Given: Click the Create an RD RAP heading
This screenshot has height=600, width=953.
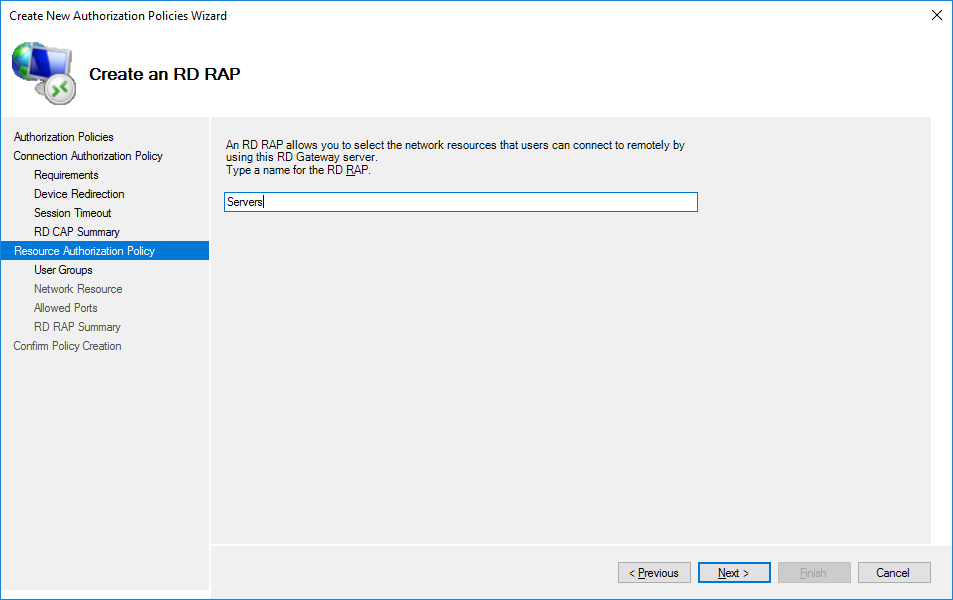Looking at the screenshot, I should 165,74.
